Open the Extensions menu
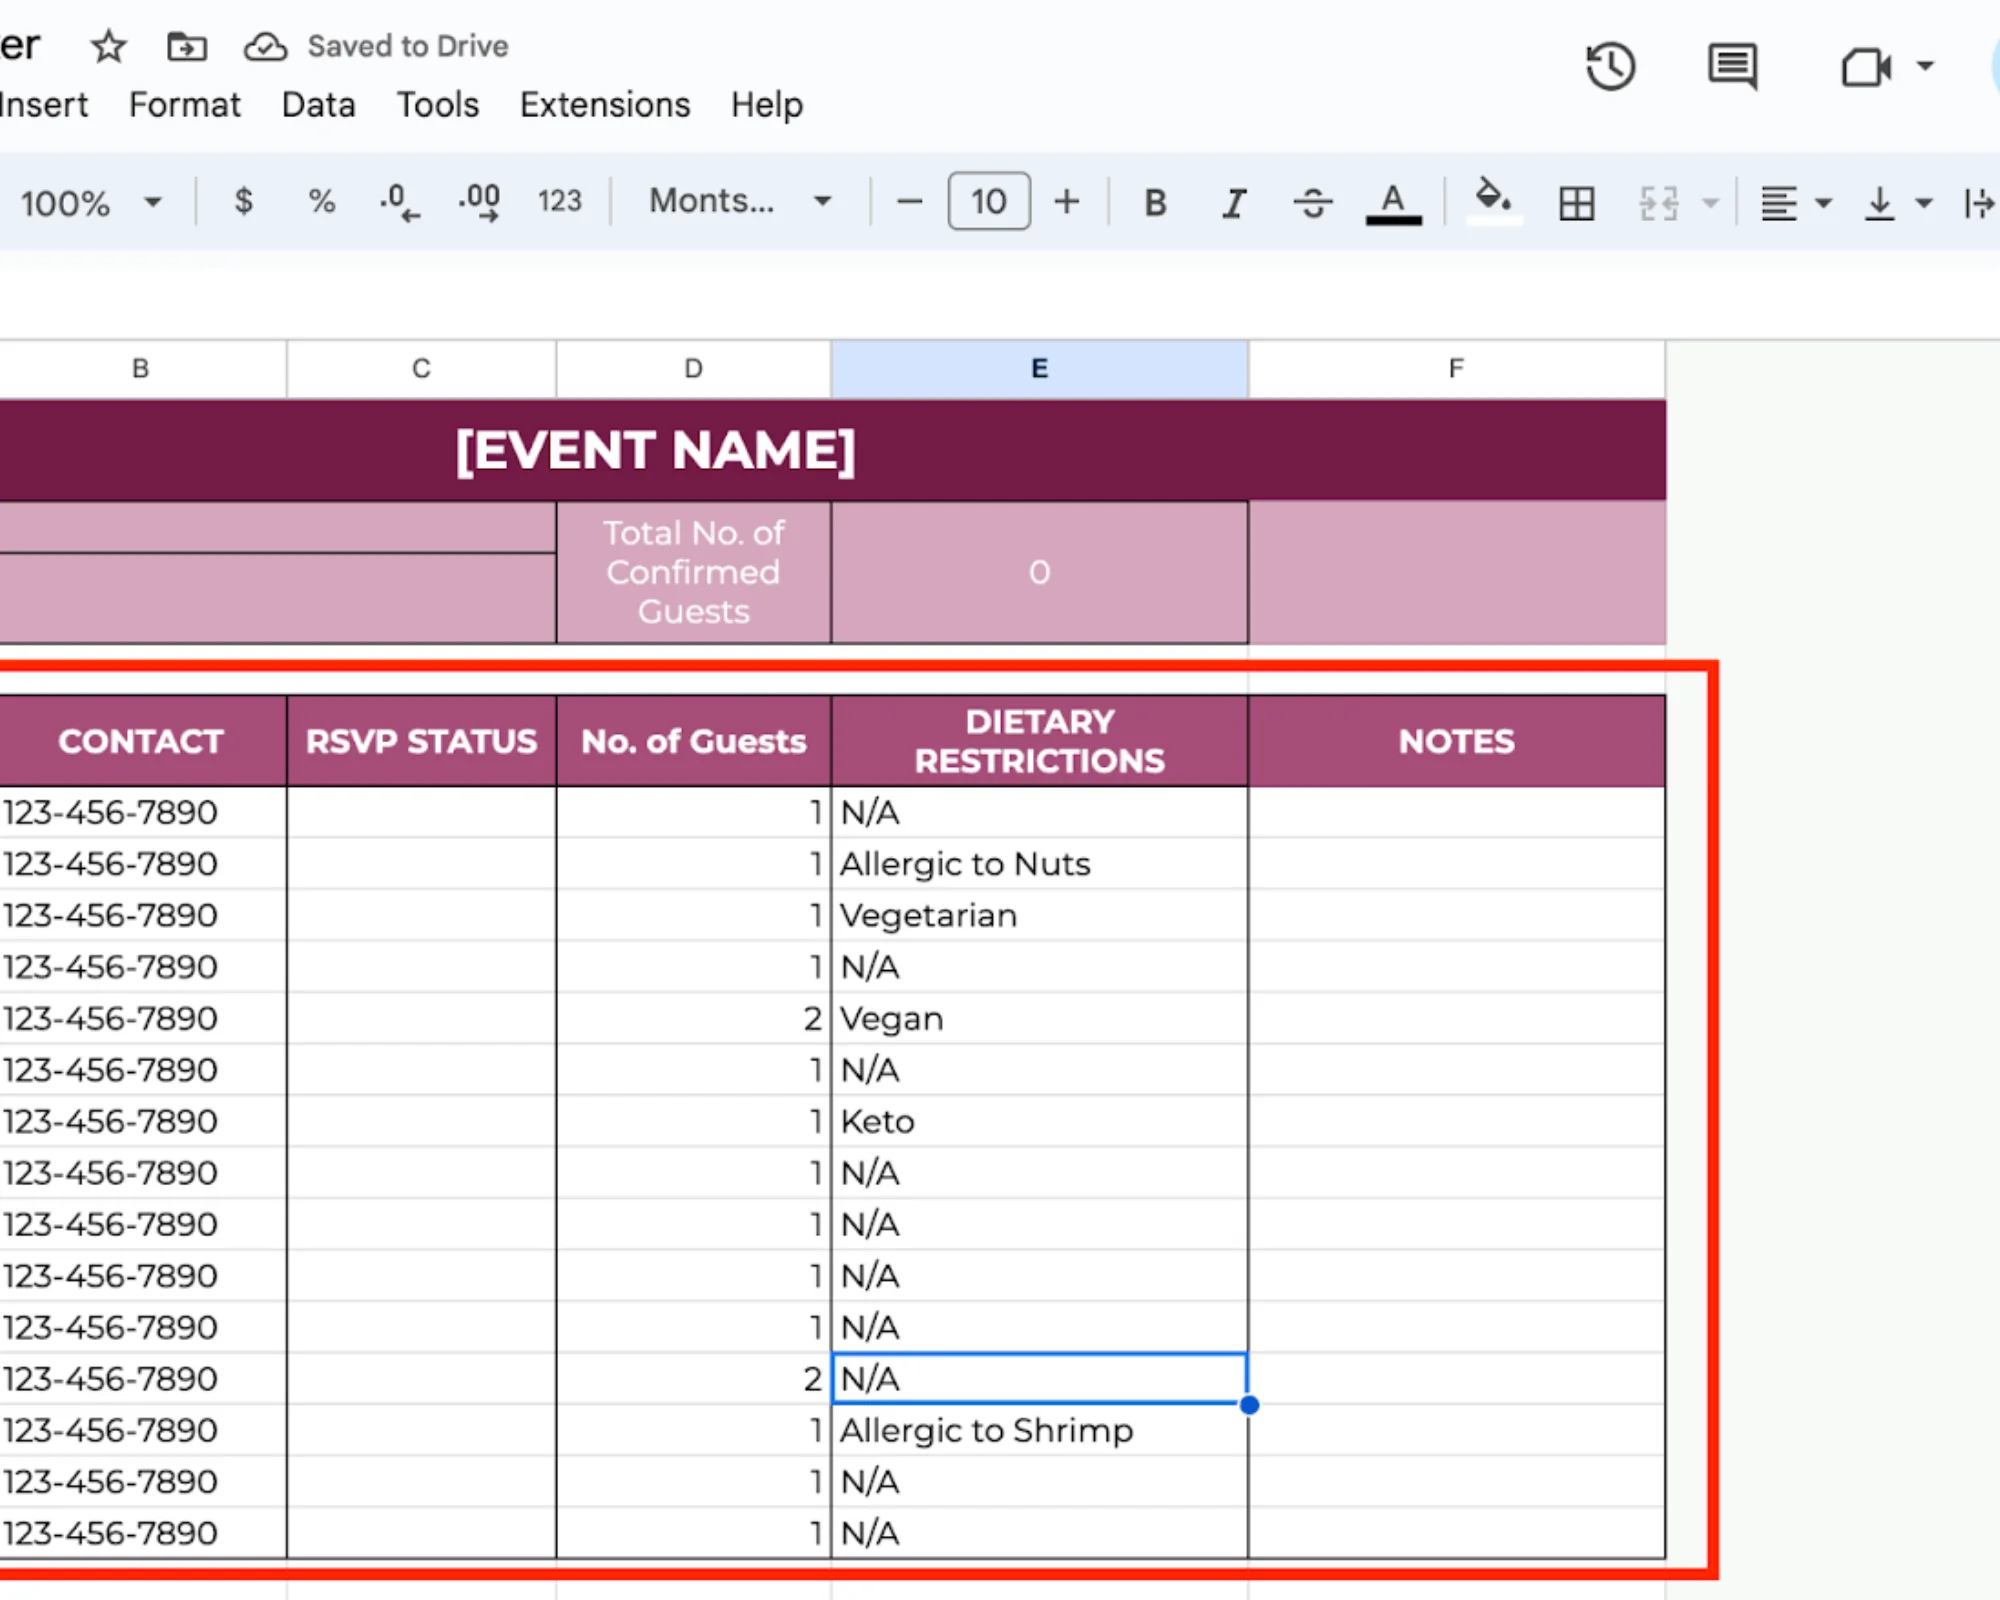This screenshot has height=1600, width=2000. pyautogui.click(x=604, y=105)
